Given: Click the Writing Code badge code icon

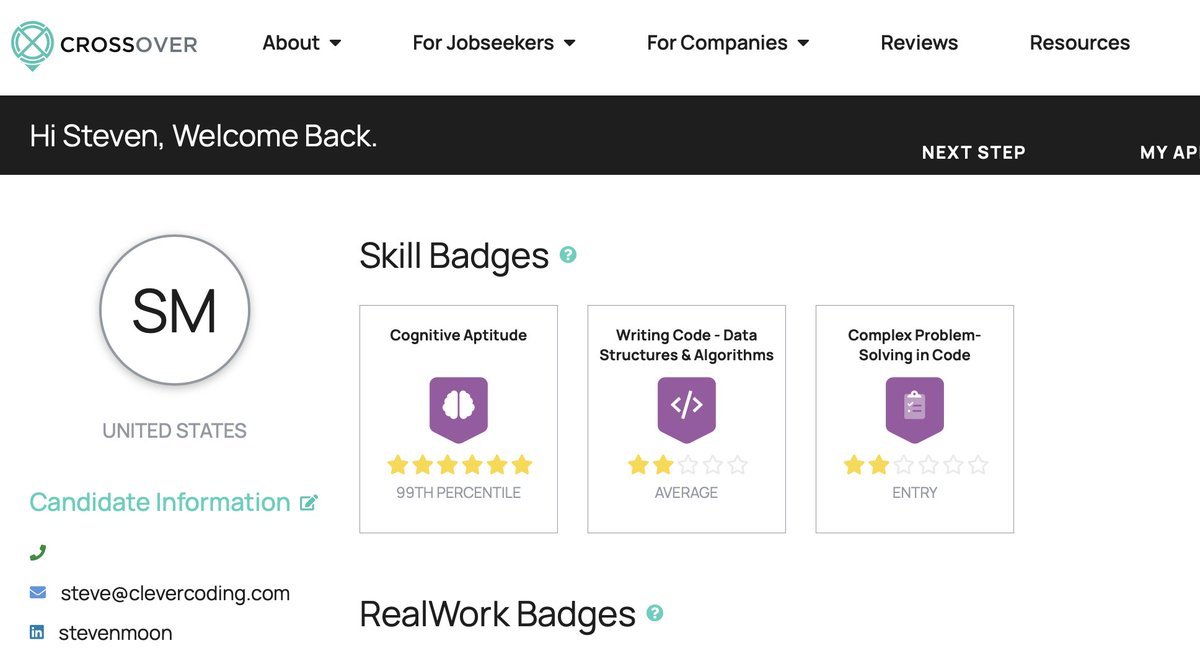Looking at the screenshot, I should click(x=686, y=408).
